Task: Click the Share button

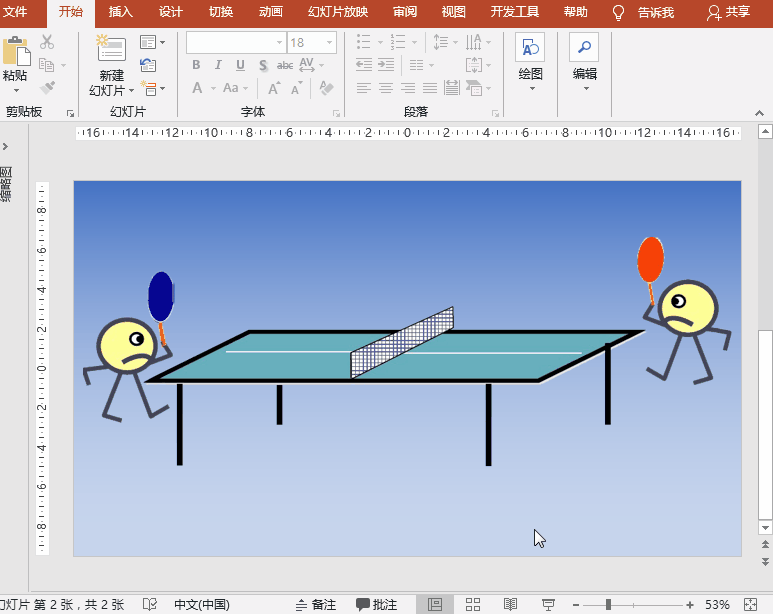Action: [x=729, y=12]
